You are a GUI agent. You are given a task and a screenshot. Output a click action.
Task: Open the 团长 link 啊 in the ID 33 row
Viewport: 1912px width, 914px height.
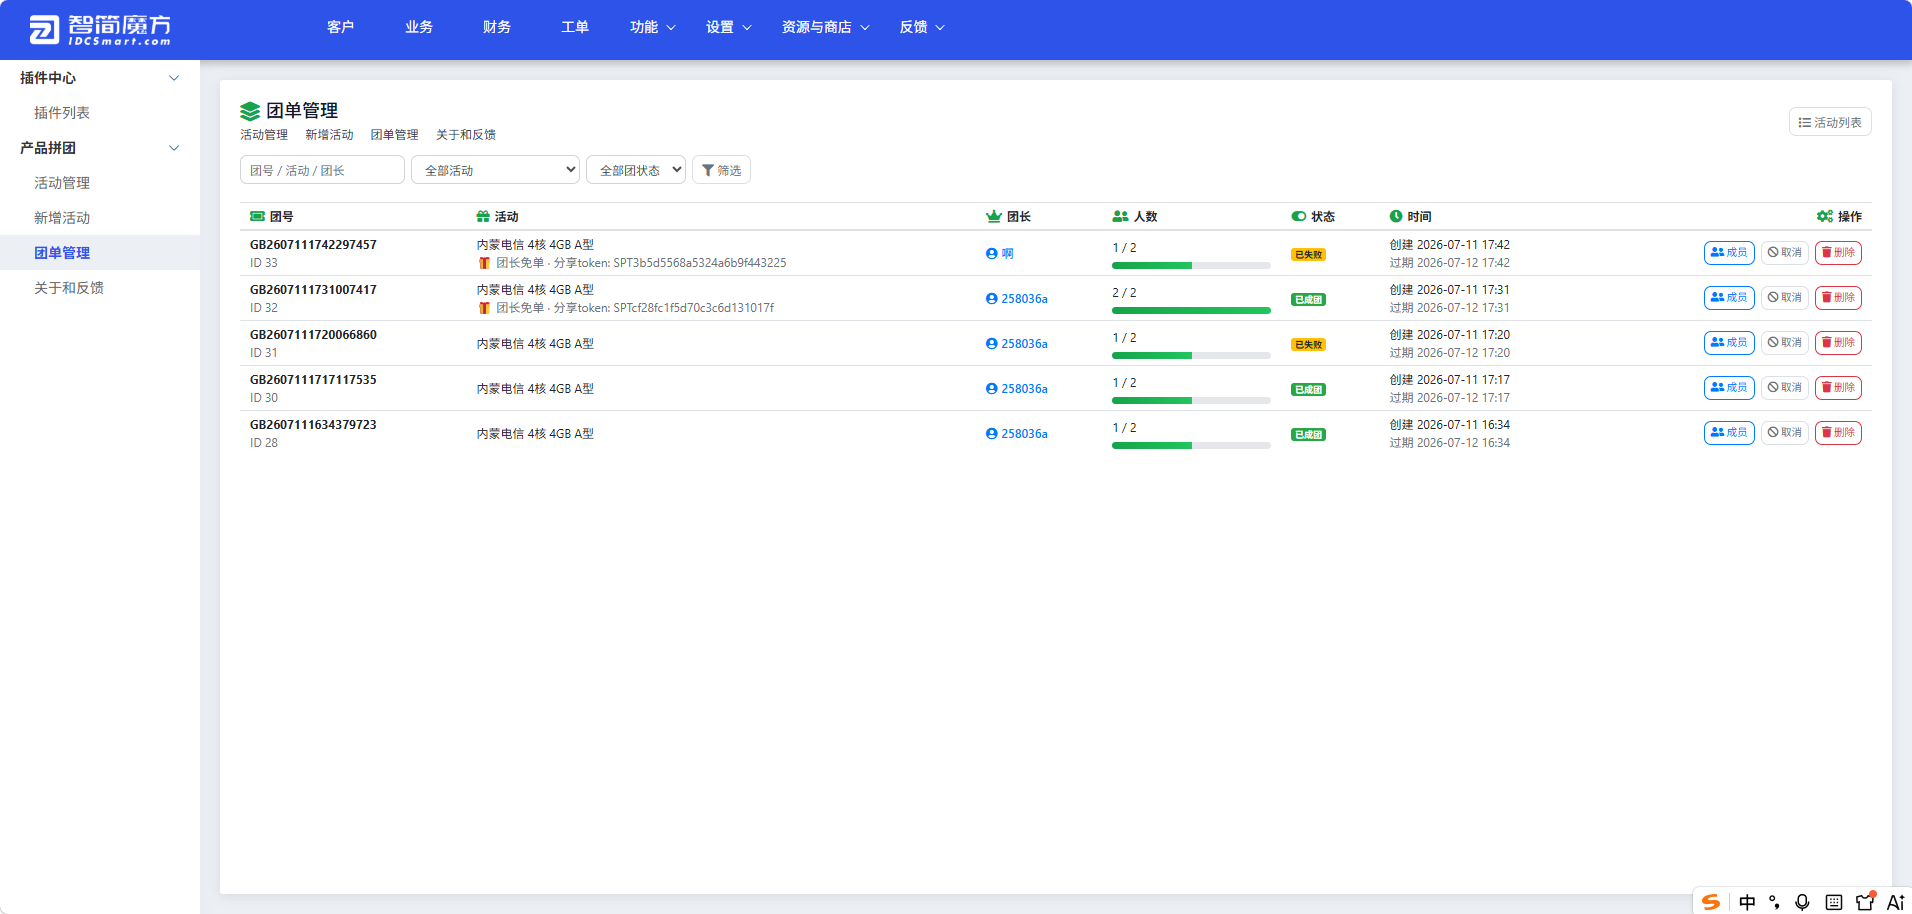point(1000,254)
